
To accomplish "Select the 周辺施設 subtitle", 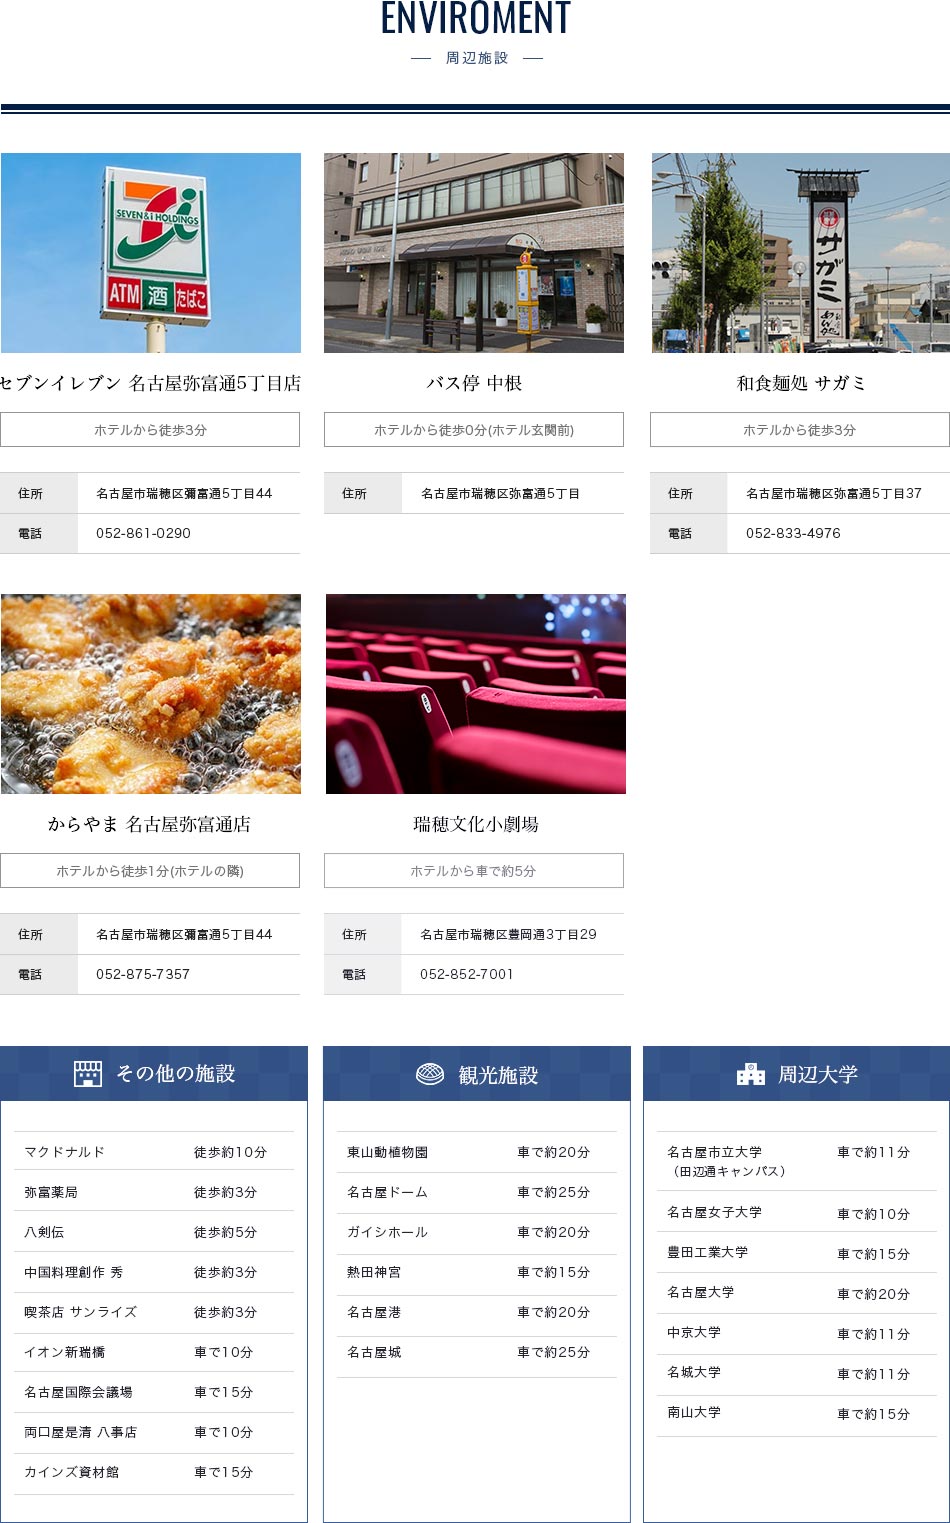I will [477, 58].
